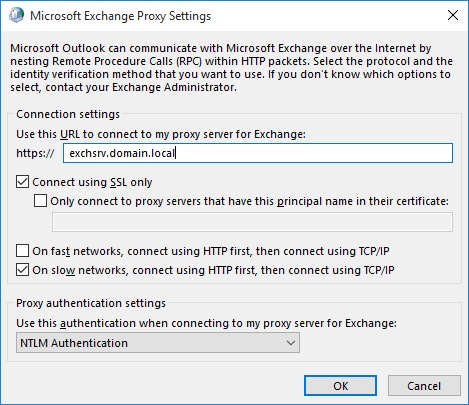The width and height of the screenshot is (469, 405).
Task: Click the principal name text field
Action: [252, 222]
